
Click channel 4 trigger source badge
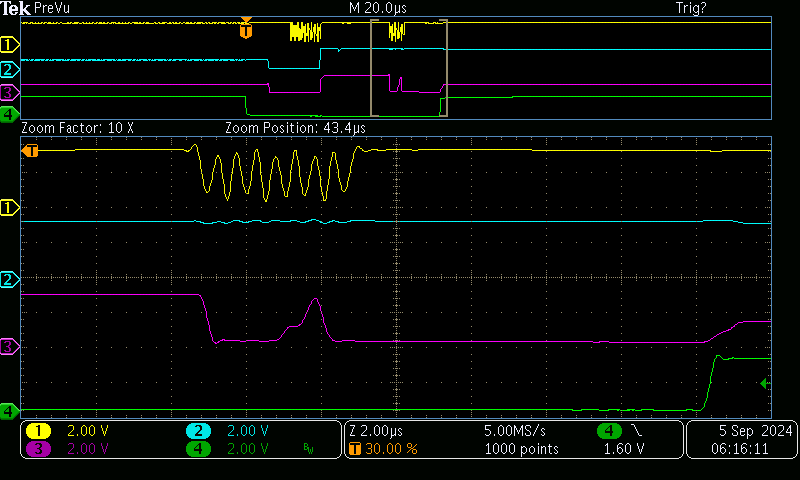point(609,431)
